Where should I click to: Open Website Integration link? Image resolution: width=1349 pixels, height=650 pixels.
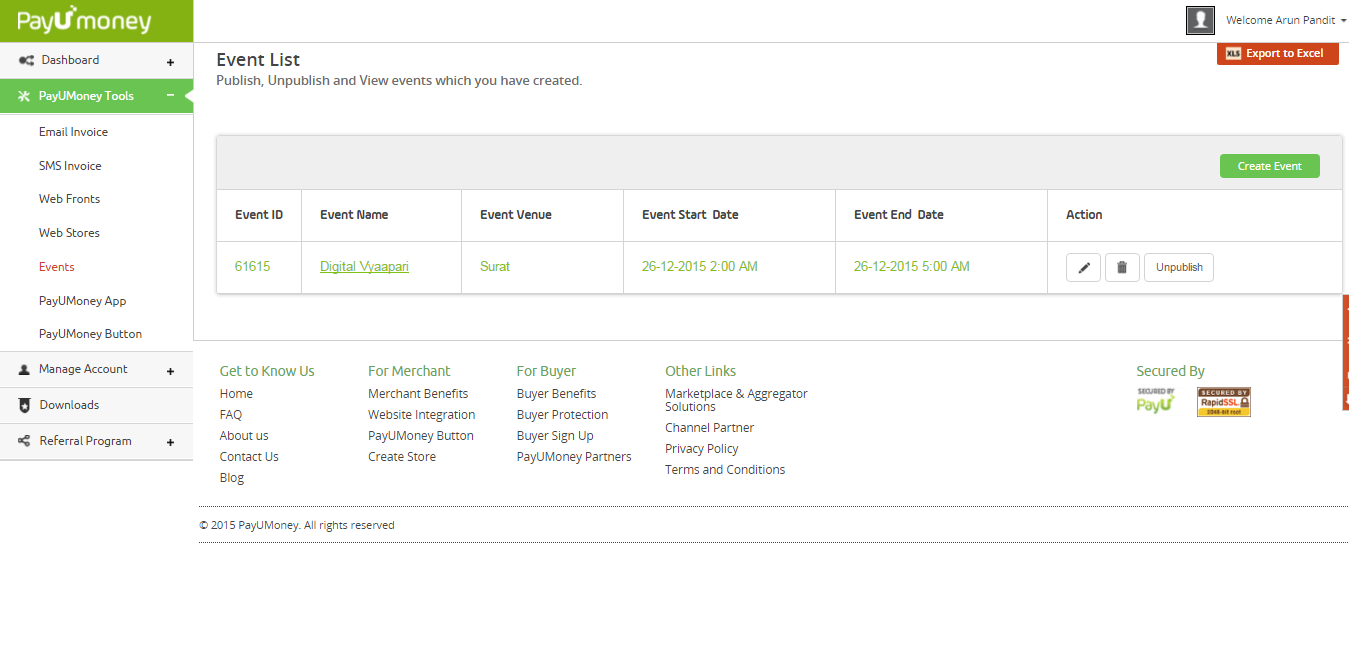(422, 415)
